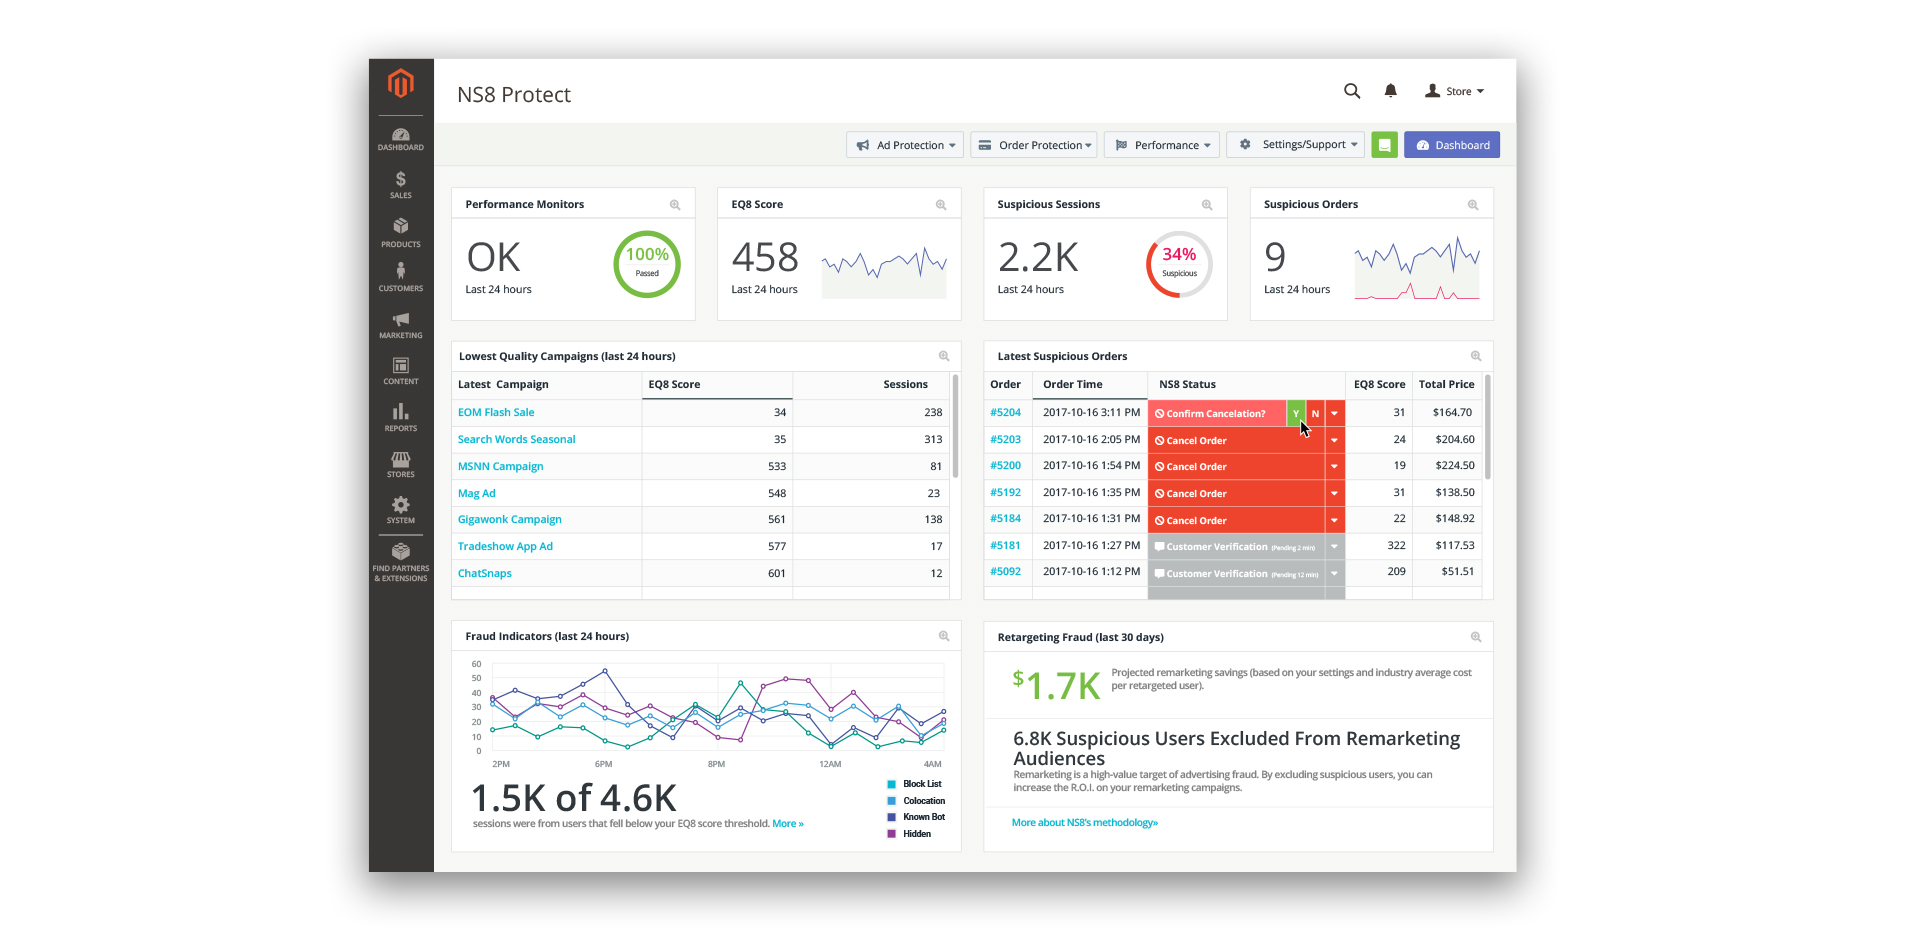Expand status dropdown for order #5203

pyautogui.click(x=1335, y=440)
